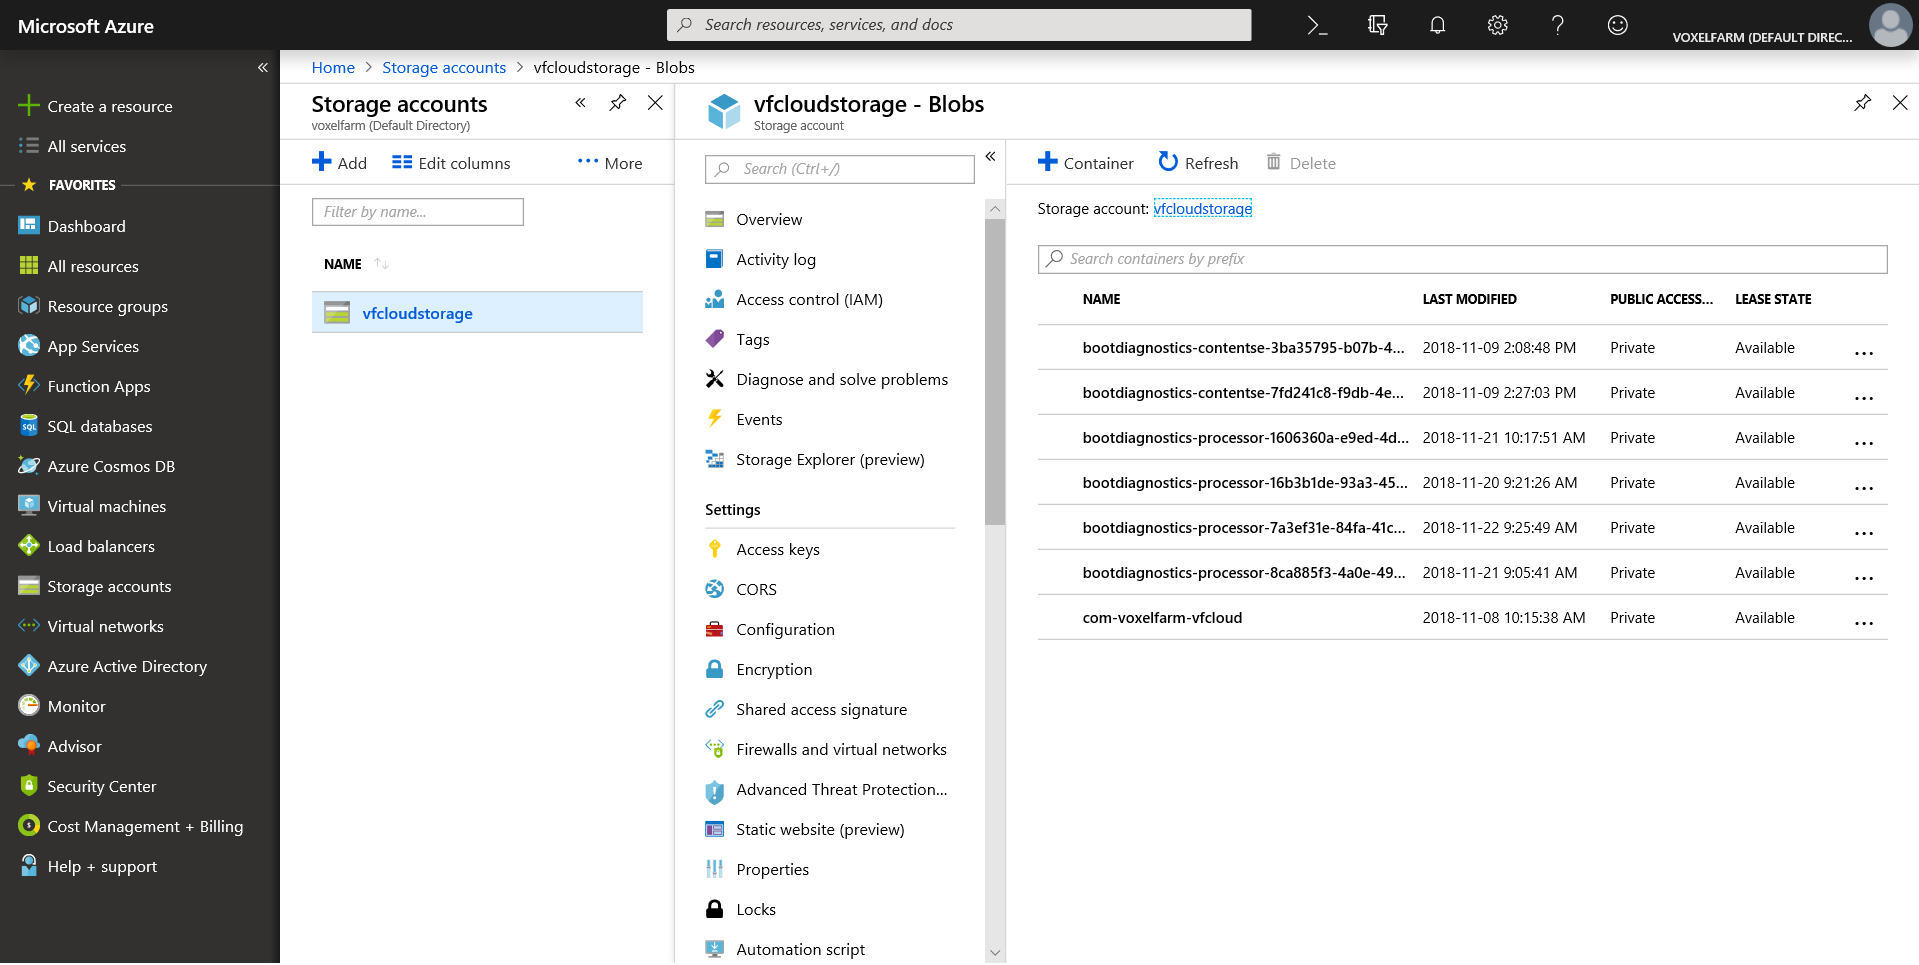Open Security Center
1919x965 pixels.
[102, 786]
